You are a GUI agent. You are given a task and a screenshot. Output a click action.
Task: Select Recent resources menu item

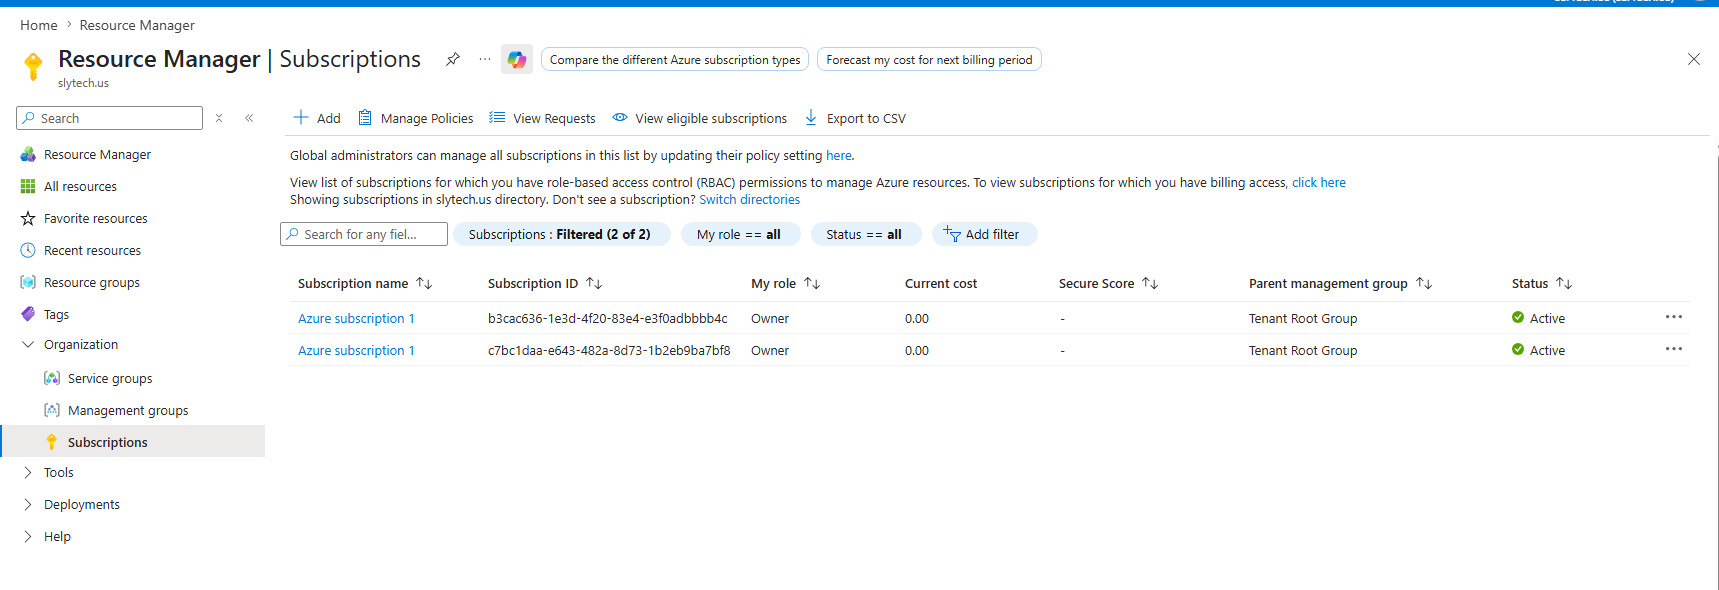(92, 250)
